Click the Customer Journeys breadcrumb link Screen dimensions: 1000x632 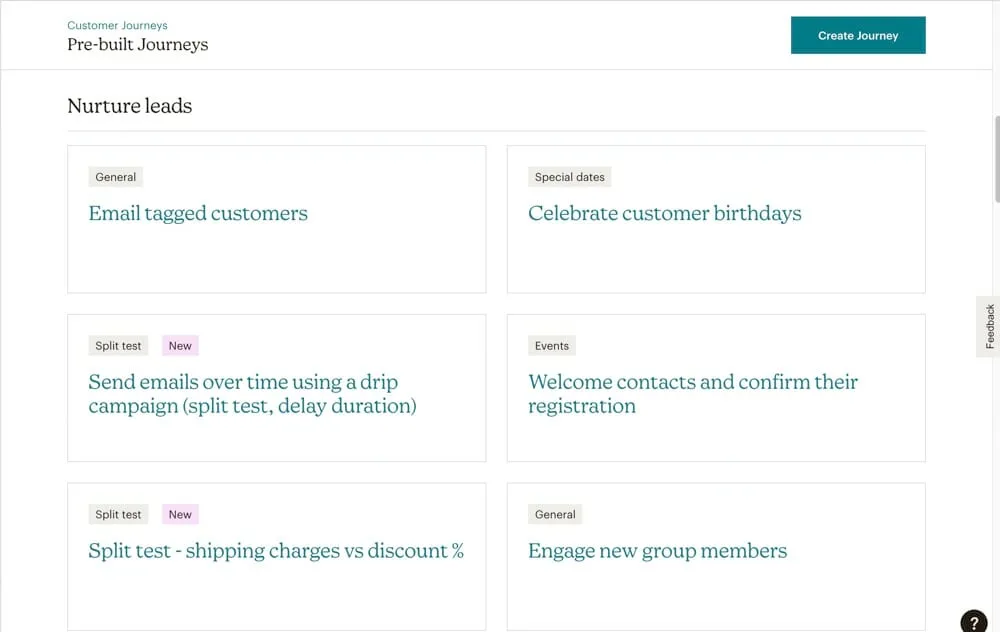(x=117, y=25)
